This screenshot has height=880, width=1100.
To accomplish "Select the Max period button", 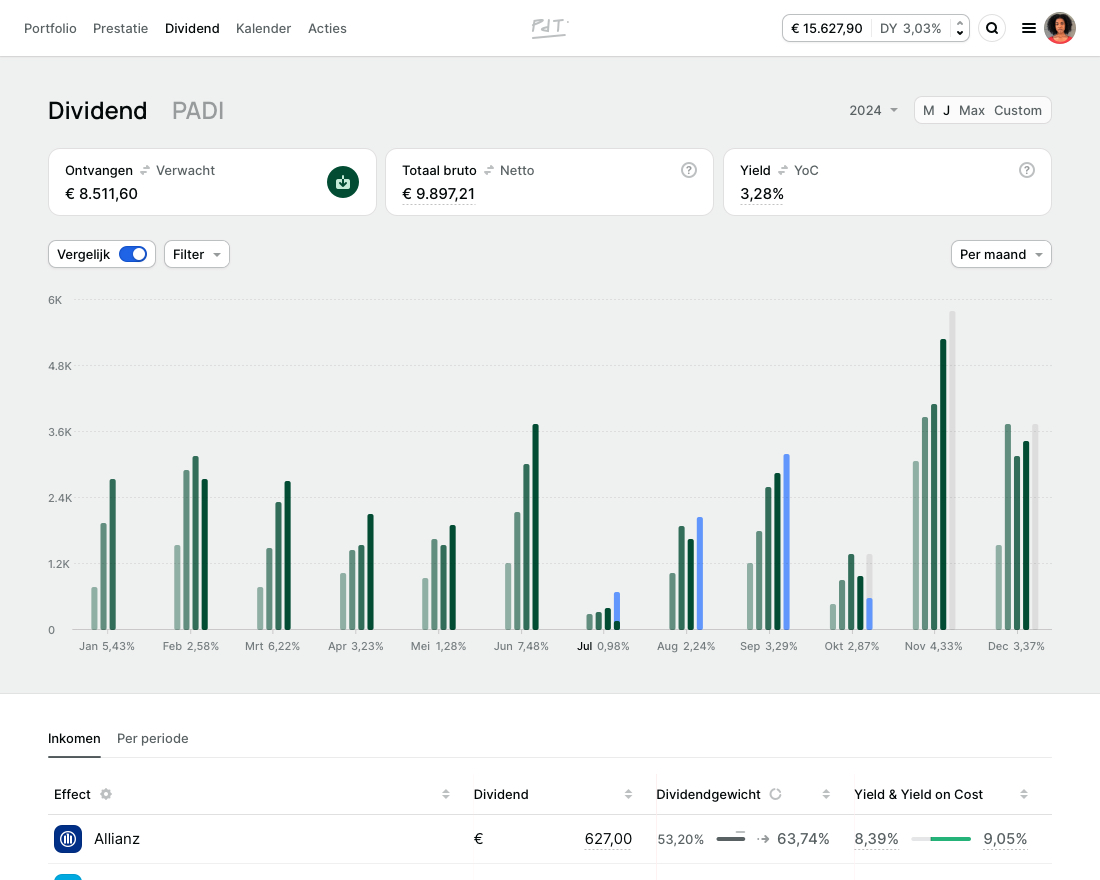I will tap(971, 110).
